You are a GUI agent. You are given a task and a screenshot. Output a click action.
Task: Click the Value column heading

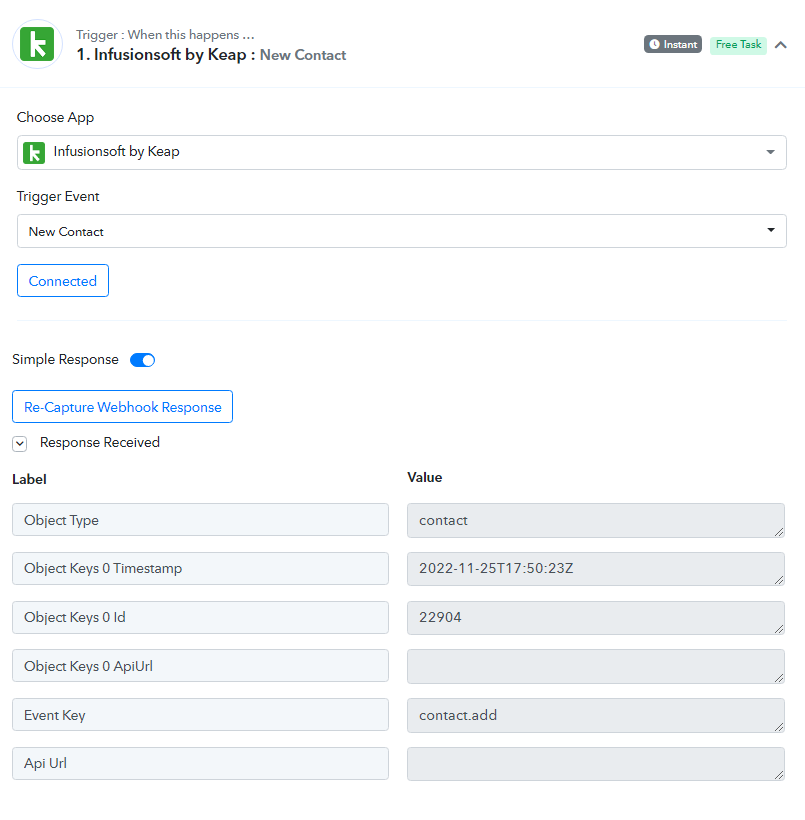pos(425,477)
